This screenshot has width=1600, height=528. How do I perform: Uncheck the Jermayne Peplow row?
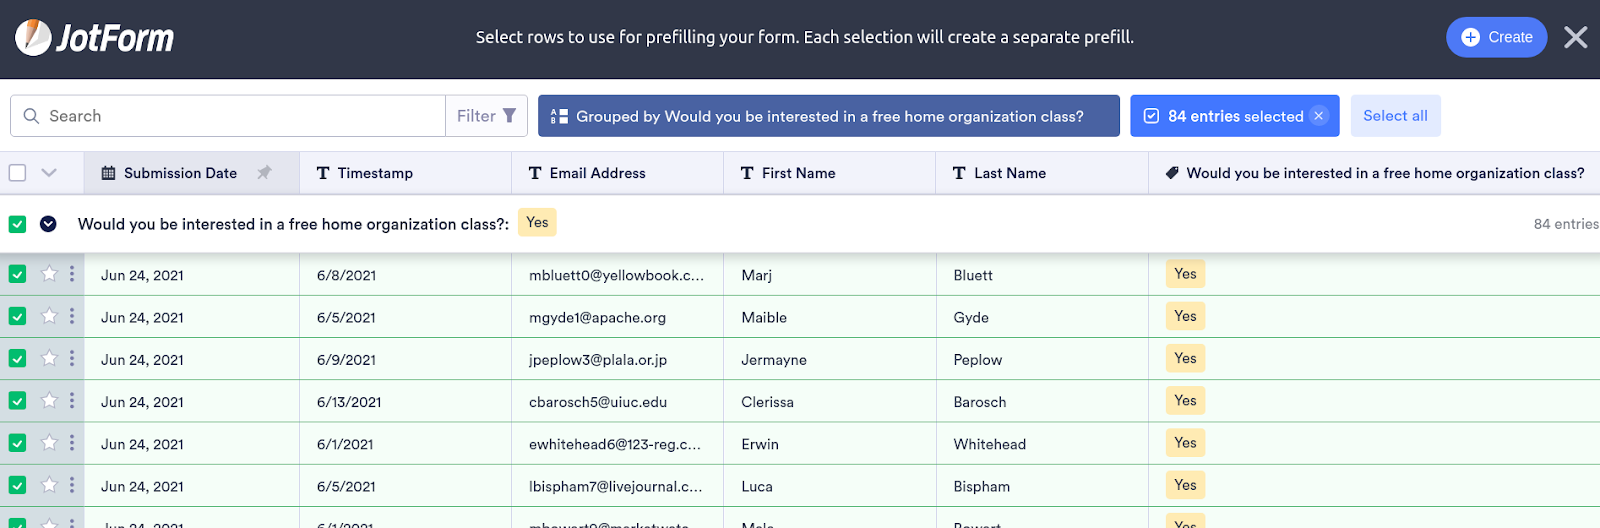(17, 359)
